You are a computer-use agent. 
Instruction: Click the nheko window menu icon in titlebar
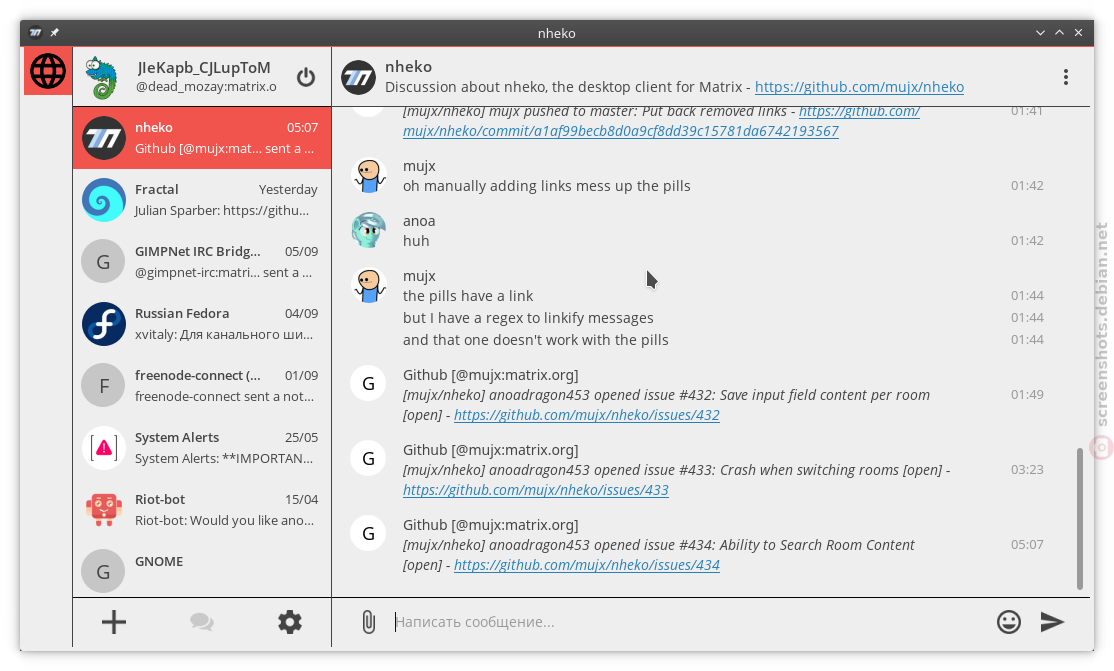pyautogui.click(x=36, y=33)
